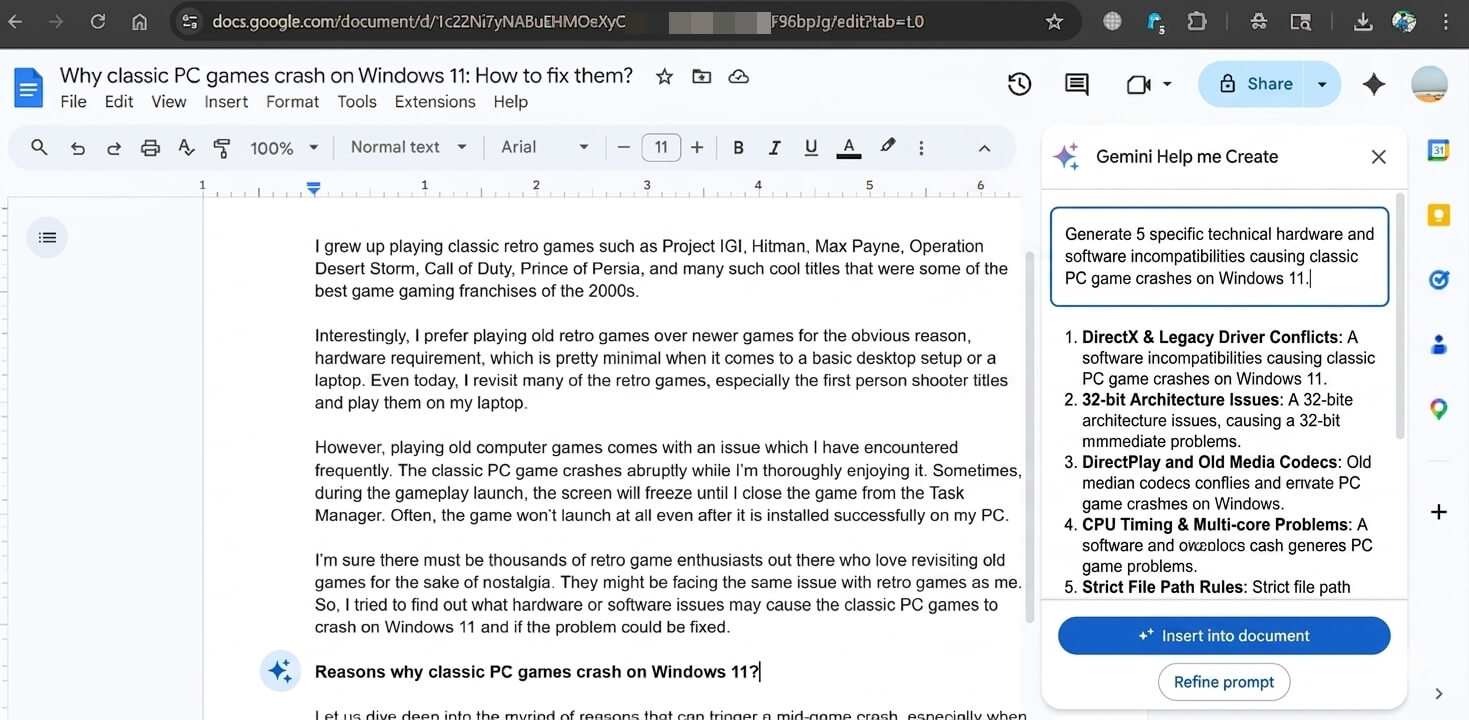1469x720 pixels.
Task: Open the Arial font dropdown
Action: point(543,146)
